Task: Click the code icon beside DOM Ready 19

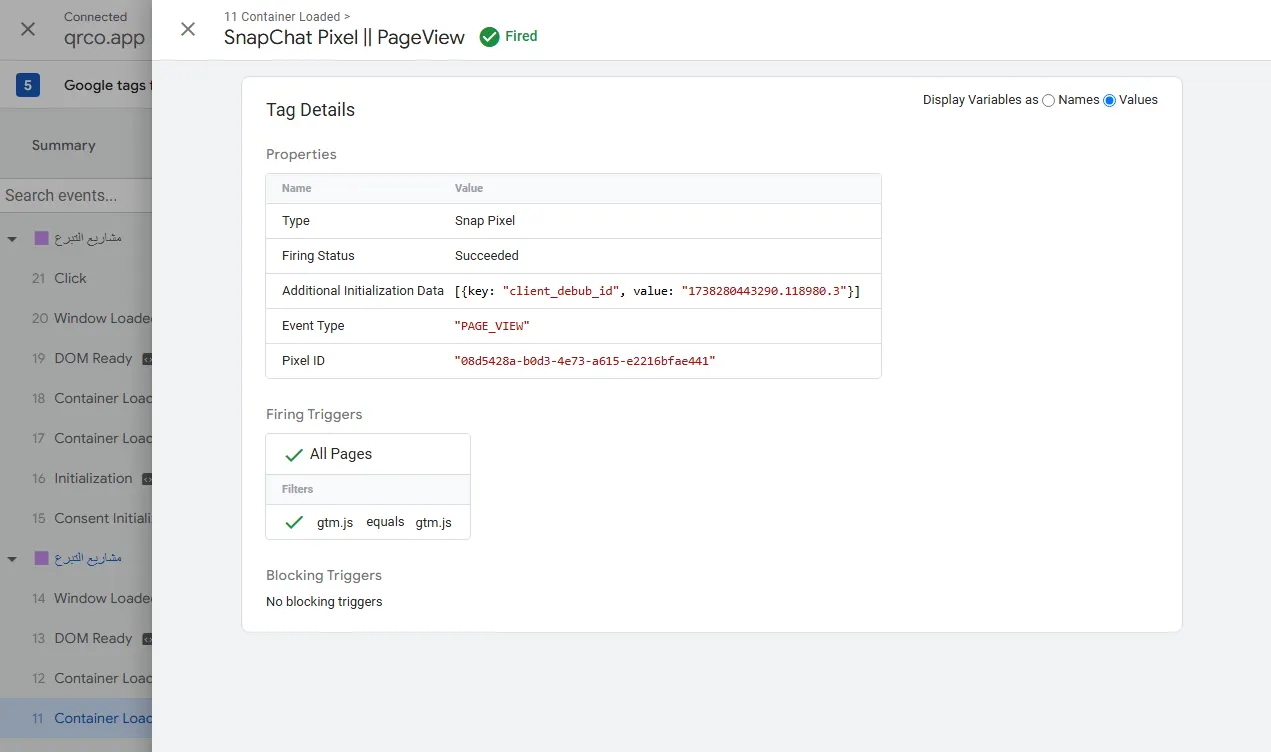Action: coord(147,358)
